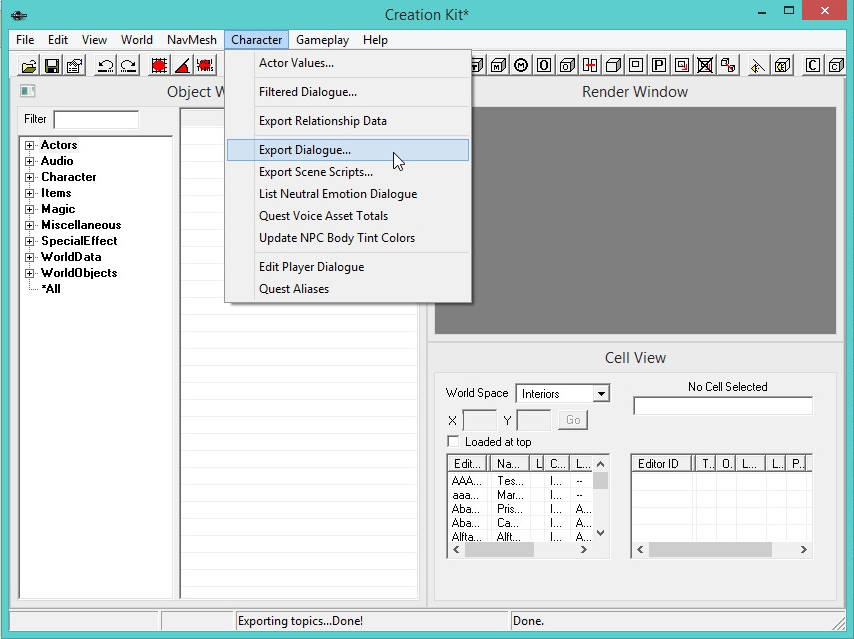Open the File menu
The image size is (854, 639).
pos(25,40)
